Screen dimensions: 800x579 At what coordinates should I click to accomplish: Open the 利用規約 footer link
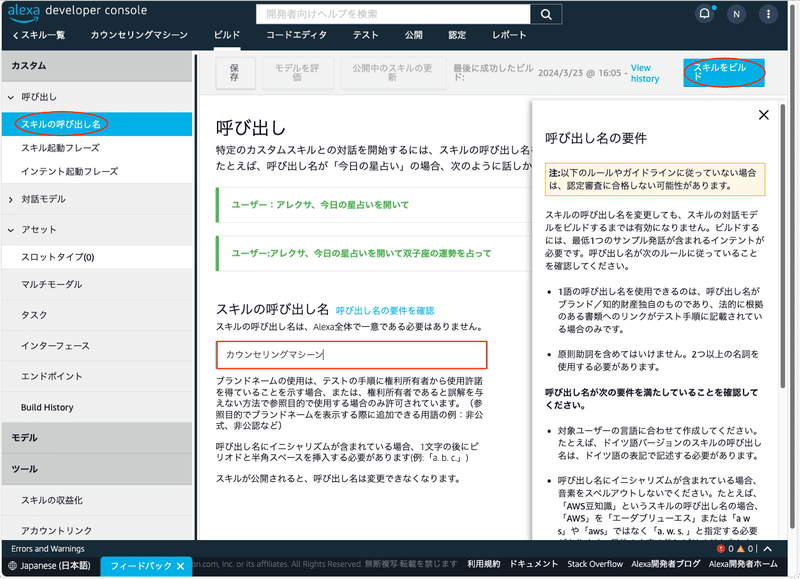[x=483, y=564]
